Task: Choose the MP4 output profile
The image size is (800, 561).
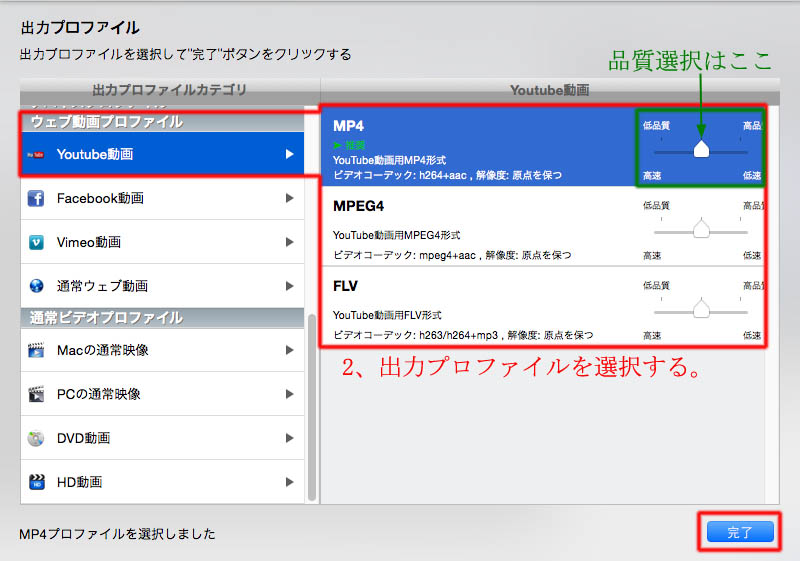Action: pyautogui.click(x=543, y=147)
